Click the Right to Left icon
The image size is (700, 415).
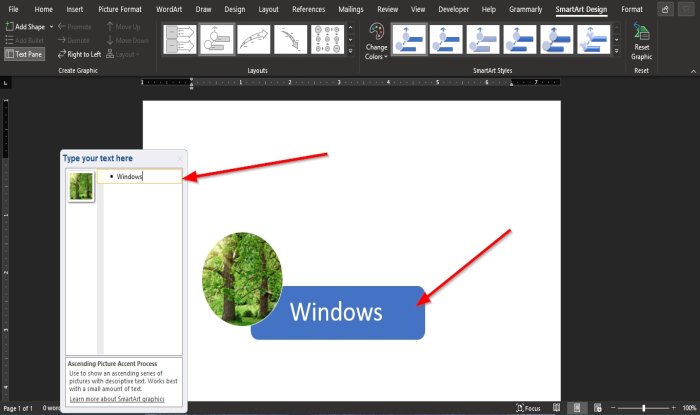point(62,54)
